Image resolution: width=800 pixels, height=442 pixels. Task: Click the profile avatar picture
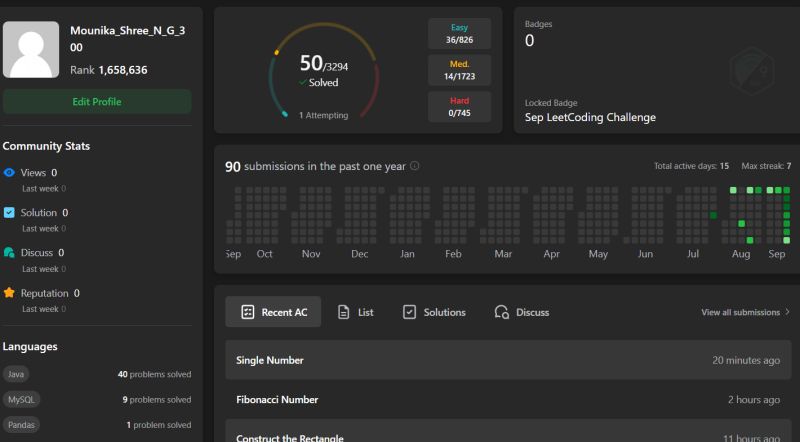point(31,50)
